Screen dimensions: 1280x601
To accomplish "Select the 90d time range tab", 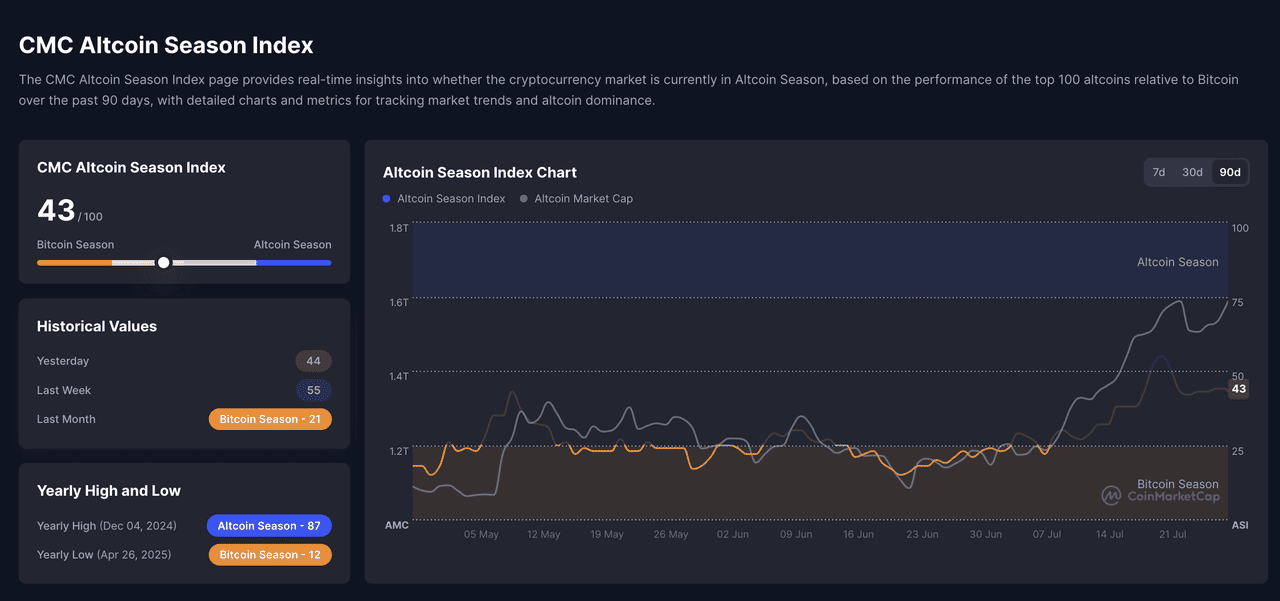I will click(1229, 172).
